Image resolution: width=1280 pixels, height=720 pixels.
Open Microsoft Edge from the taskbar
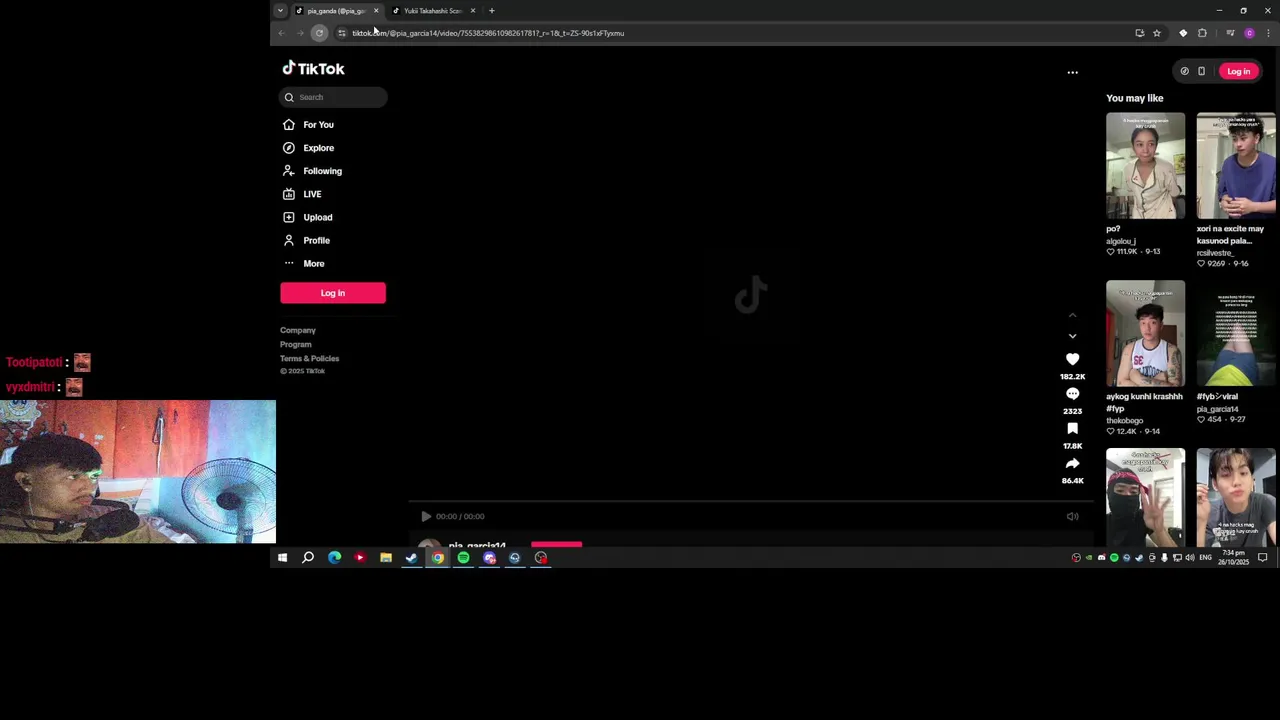[334, 558]
